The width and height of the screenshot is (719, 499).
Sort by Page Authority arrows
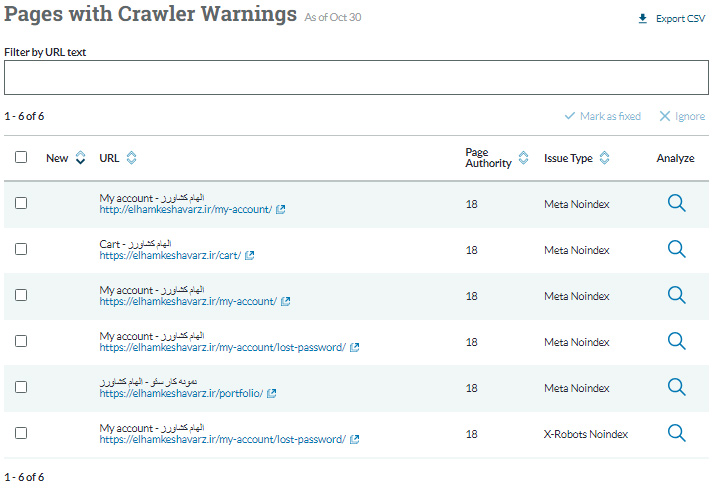[523, 158]
